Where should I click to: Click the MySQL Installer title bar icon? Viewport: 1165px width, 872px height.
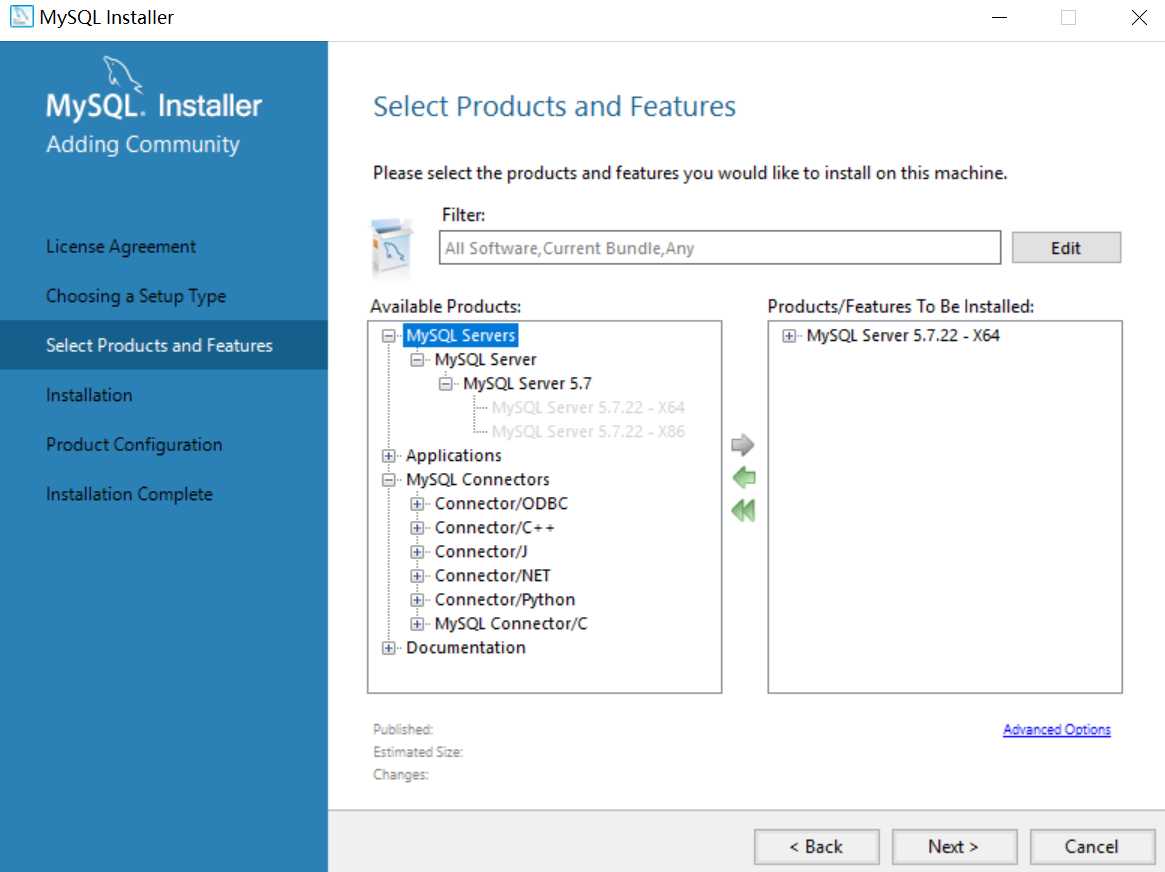coord(22,16)
